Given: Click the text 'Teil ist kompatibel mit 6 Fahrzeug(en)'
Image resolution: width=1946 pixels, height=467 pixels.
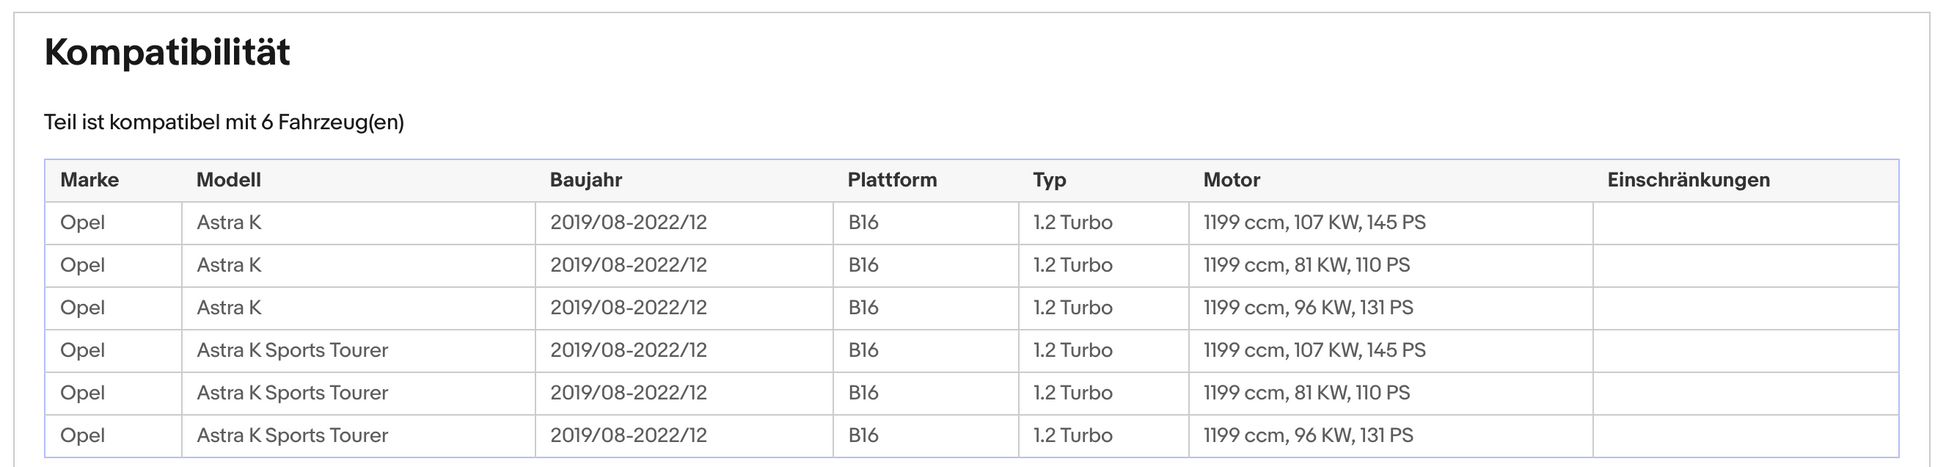Looking at the screenshot, I should pos(224,122).
